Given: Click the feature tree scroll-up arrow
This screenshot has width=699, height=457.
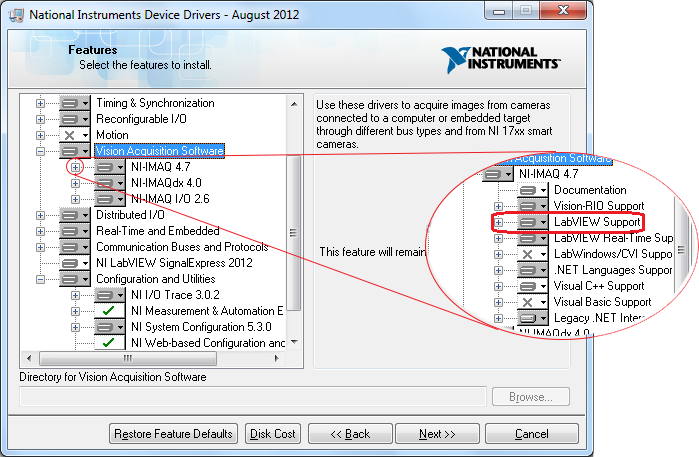Looking at the screenshot, I should pos(294,104).
